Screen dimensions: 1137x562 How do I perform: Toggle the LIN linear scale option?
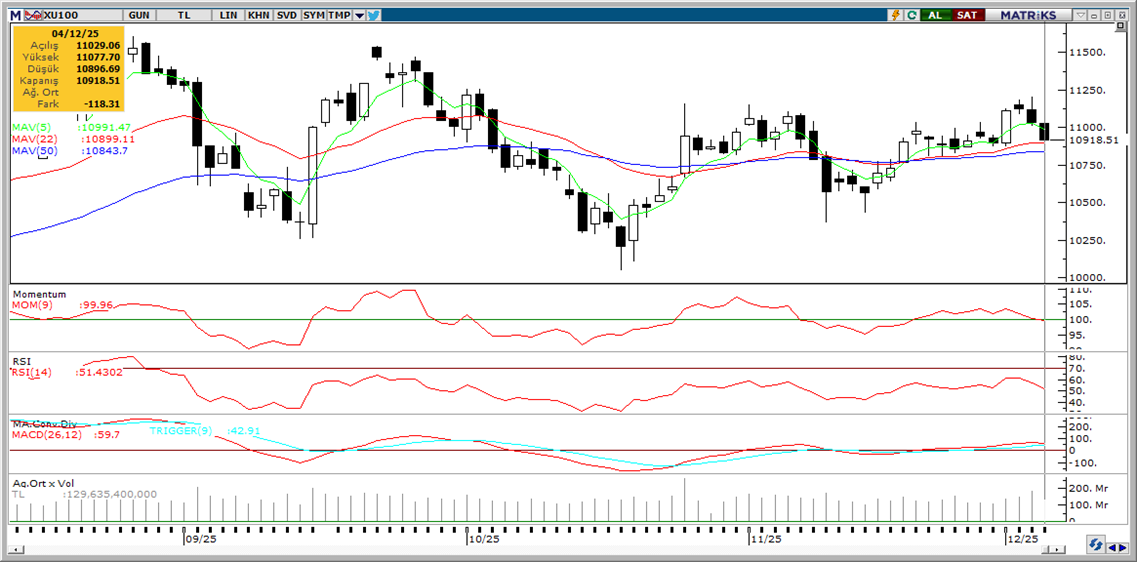(x=229, y=15)
